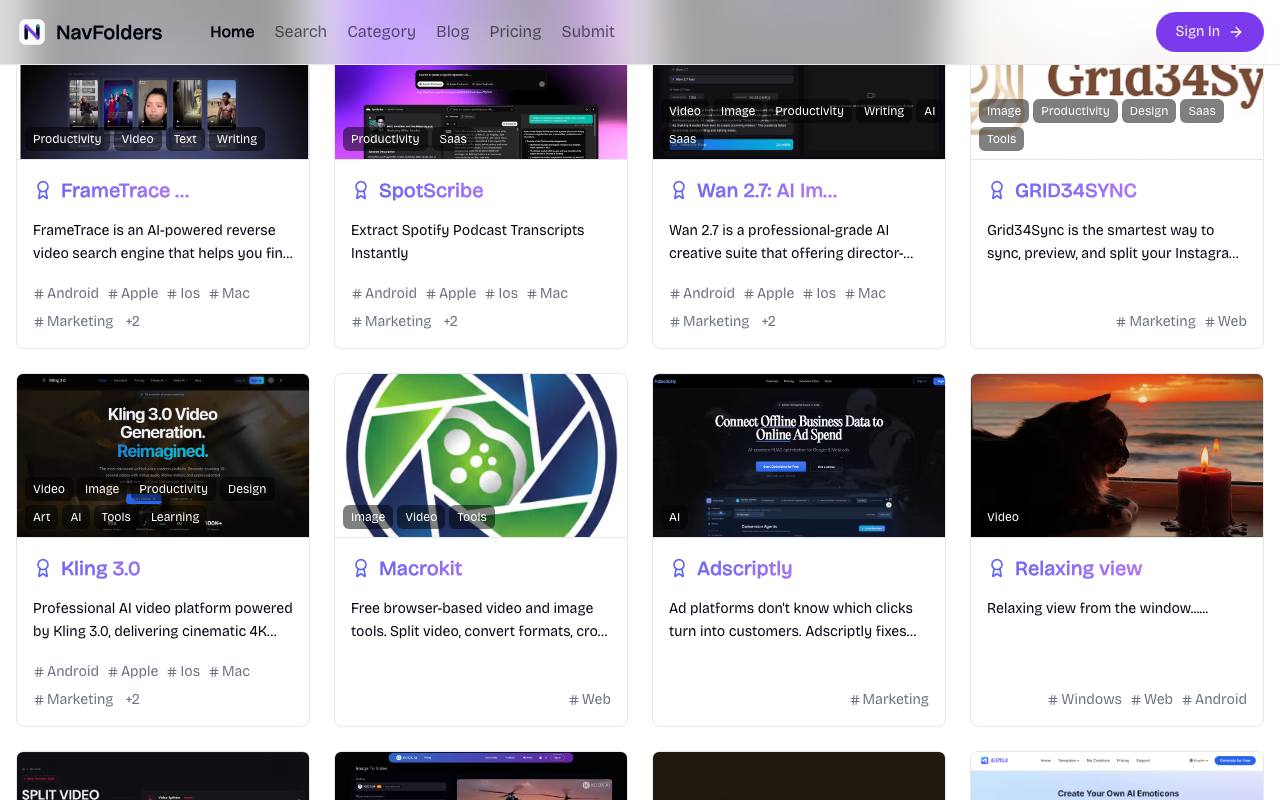Go to the Search page

[301, 32]
